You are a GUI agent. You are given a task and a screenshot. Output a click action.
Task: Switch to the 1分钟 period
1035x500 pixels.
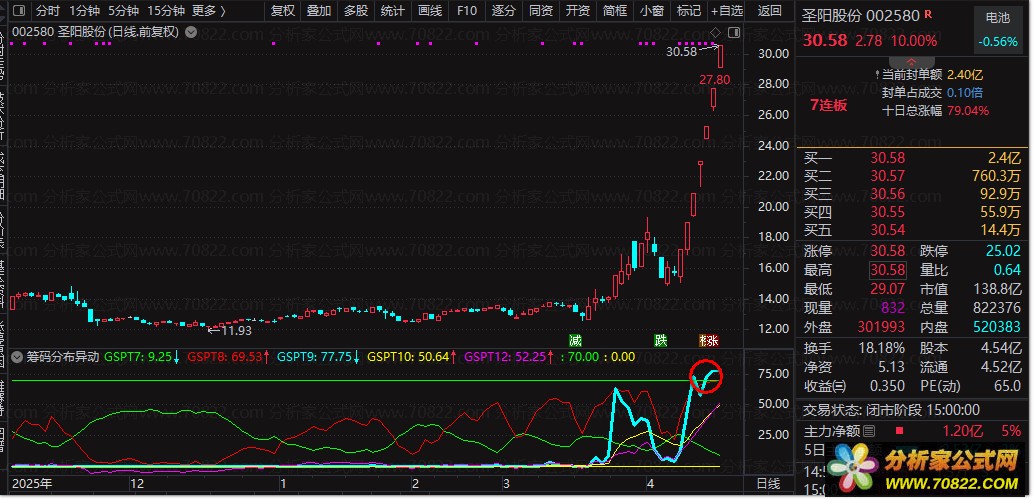point(84,11)
